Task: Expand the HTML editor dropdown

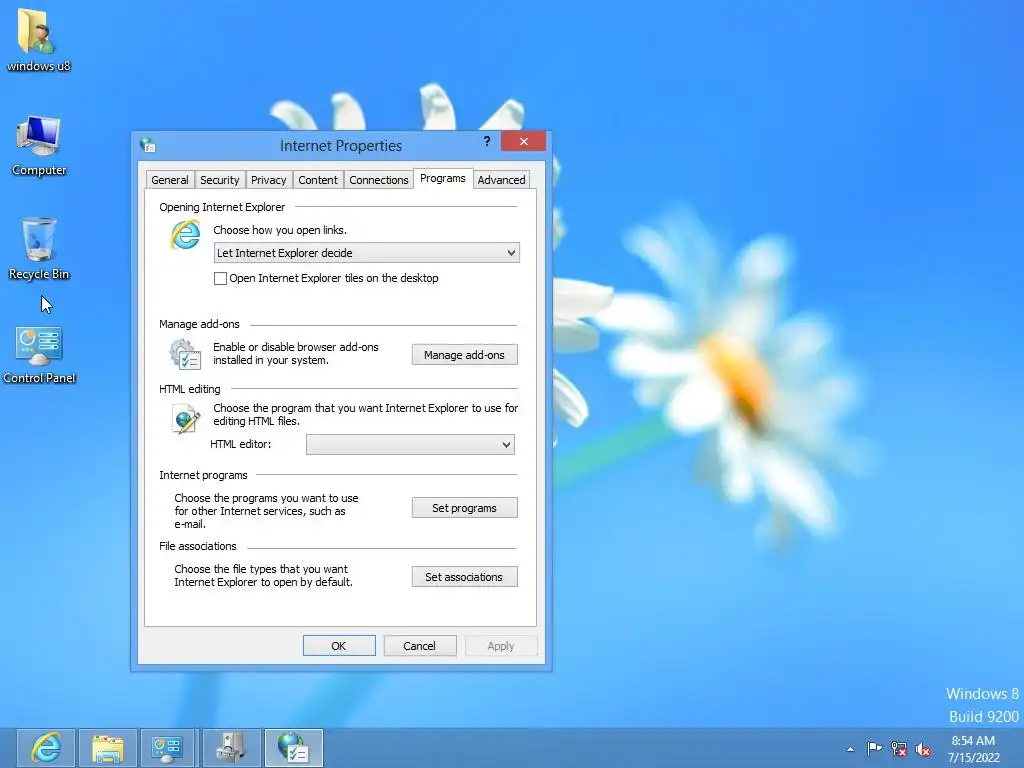Action: pos(410,445)
